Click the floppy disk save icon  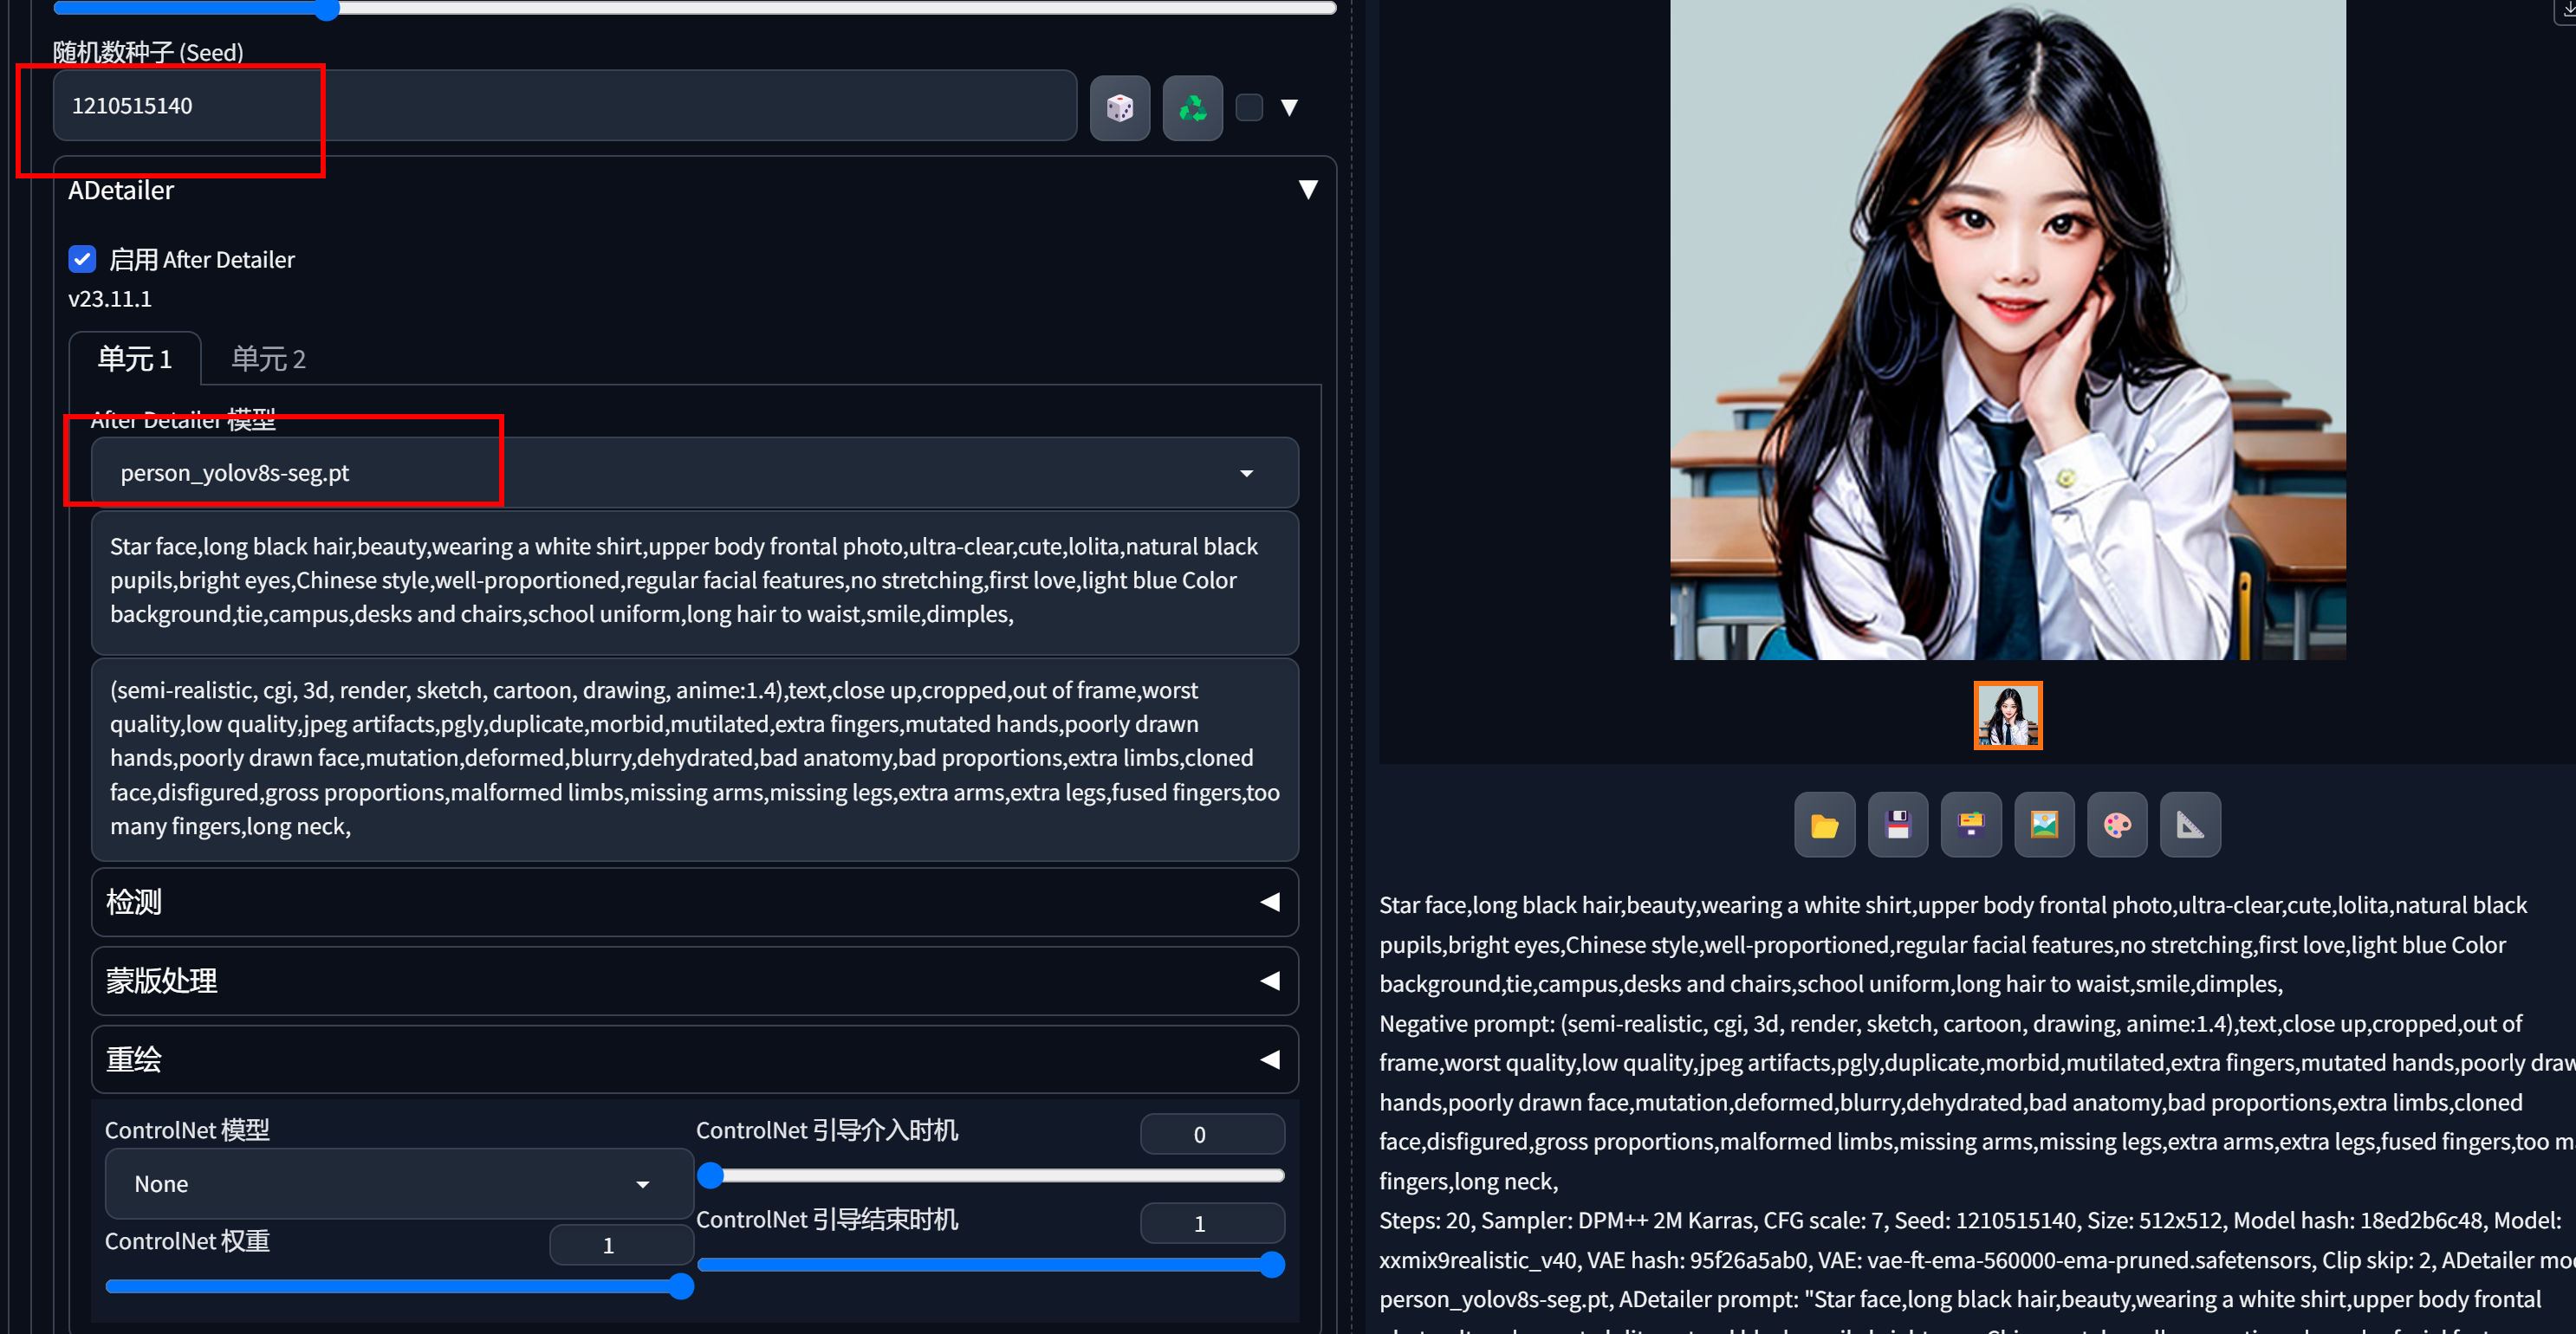[1897, 825]
